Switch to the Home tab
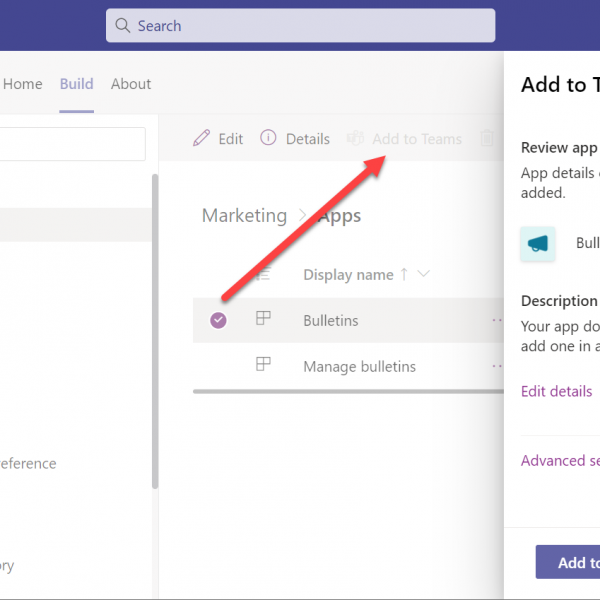 (x=22, y=84)
